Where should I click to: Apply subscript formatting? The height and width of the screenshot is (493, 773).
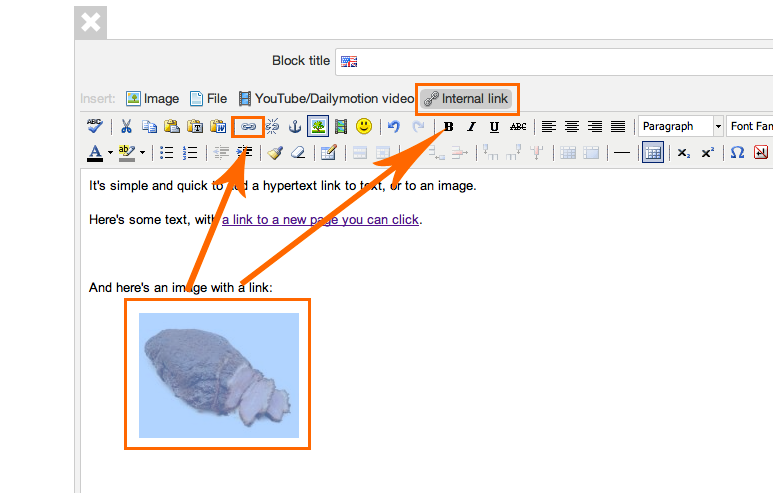tap(683, 153)
